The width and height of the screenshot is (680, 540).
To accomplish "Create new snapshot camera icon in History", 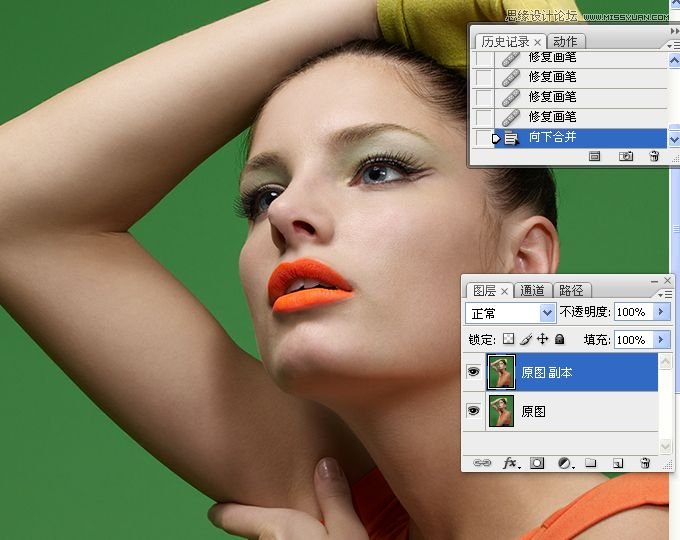I will pos(625,156).
